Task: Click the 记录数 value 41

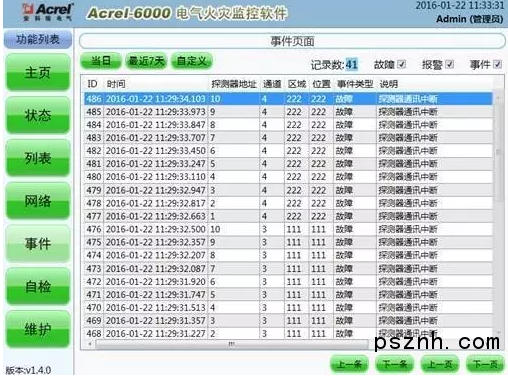Action: click(351, 64)
